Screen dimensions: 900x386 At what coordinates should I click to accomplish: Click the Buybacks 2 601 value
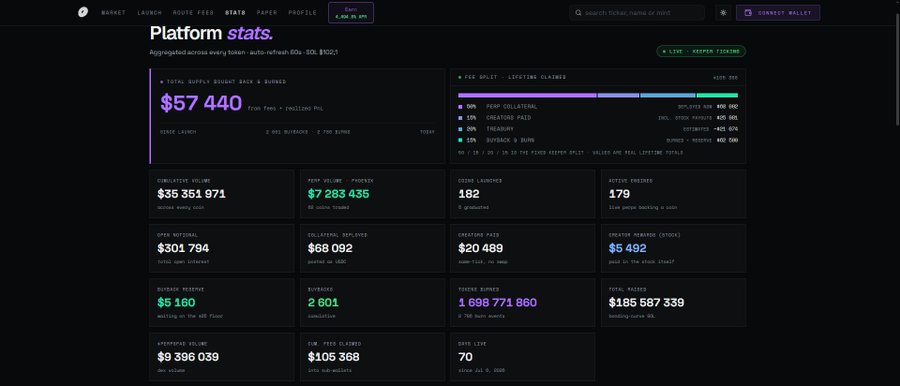click(323, 302)
